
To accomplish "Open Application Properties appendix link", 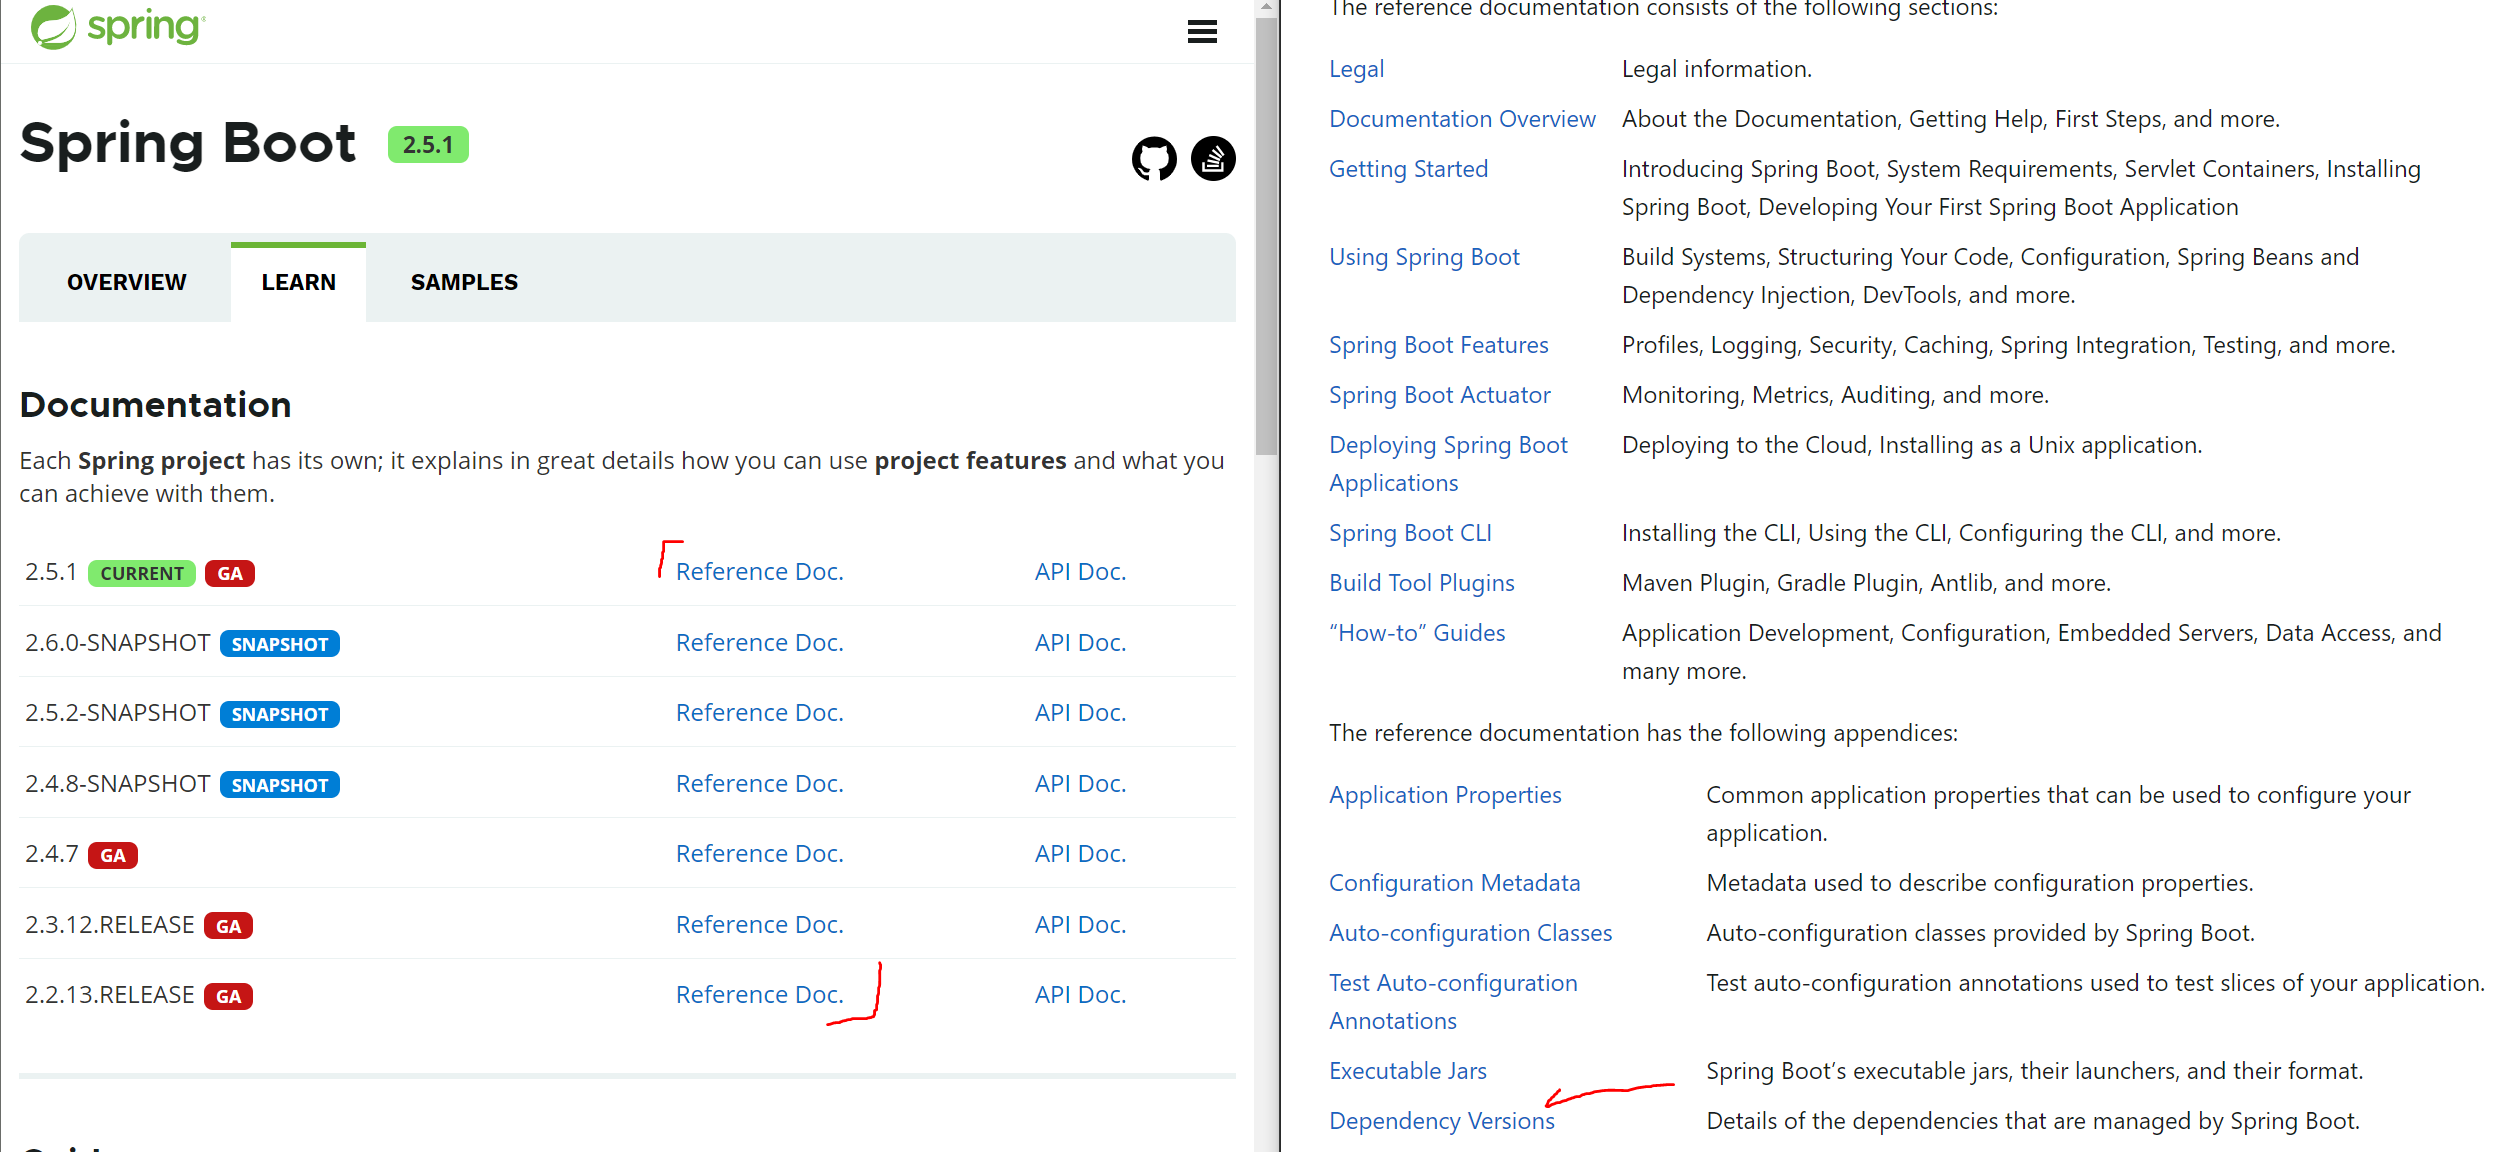I will [1444, 795].
